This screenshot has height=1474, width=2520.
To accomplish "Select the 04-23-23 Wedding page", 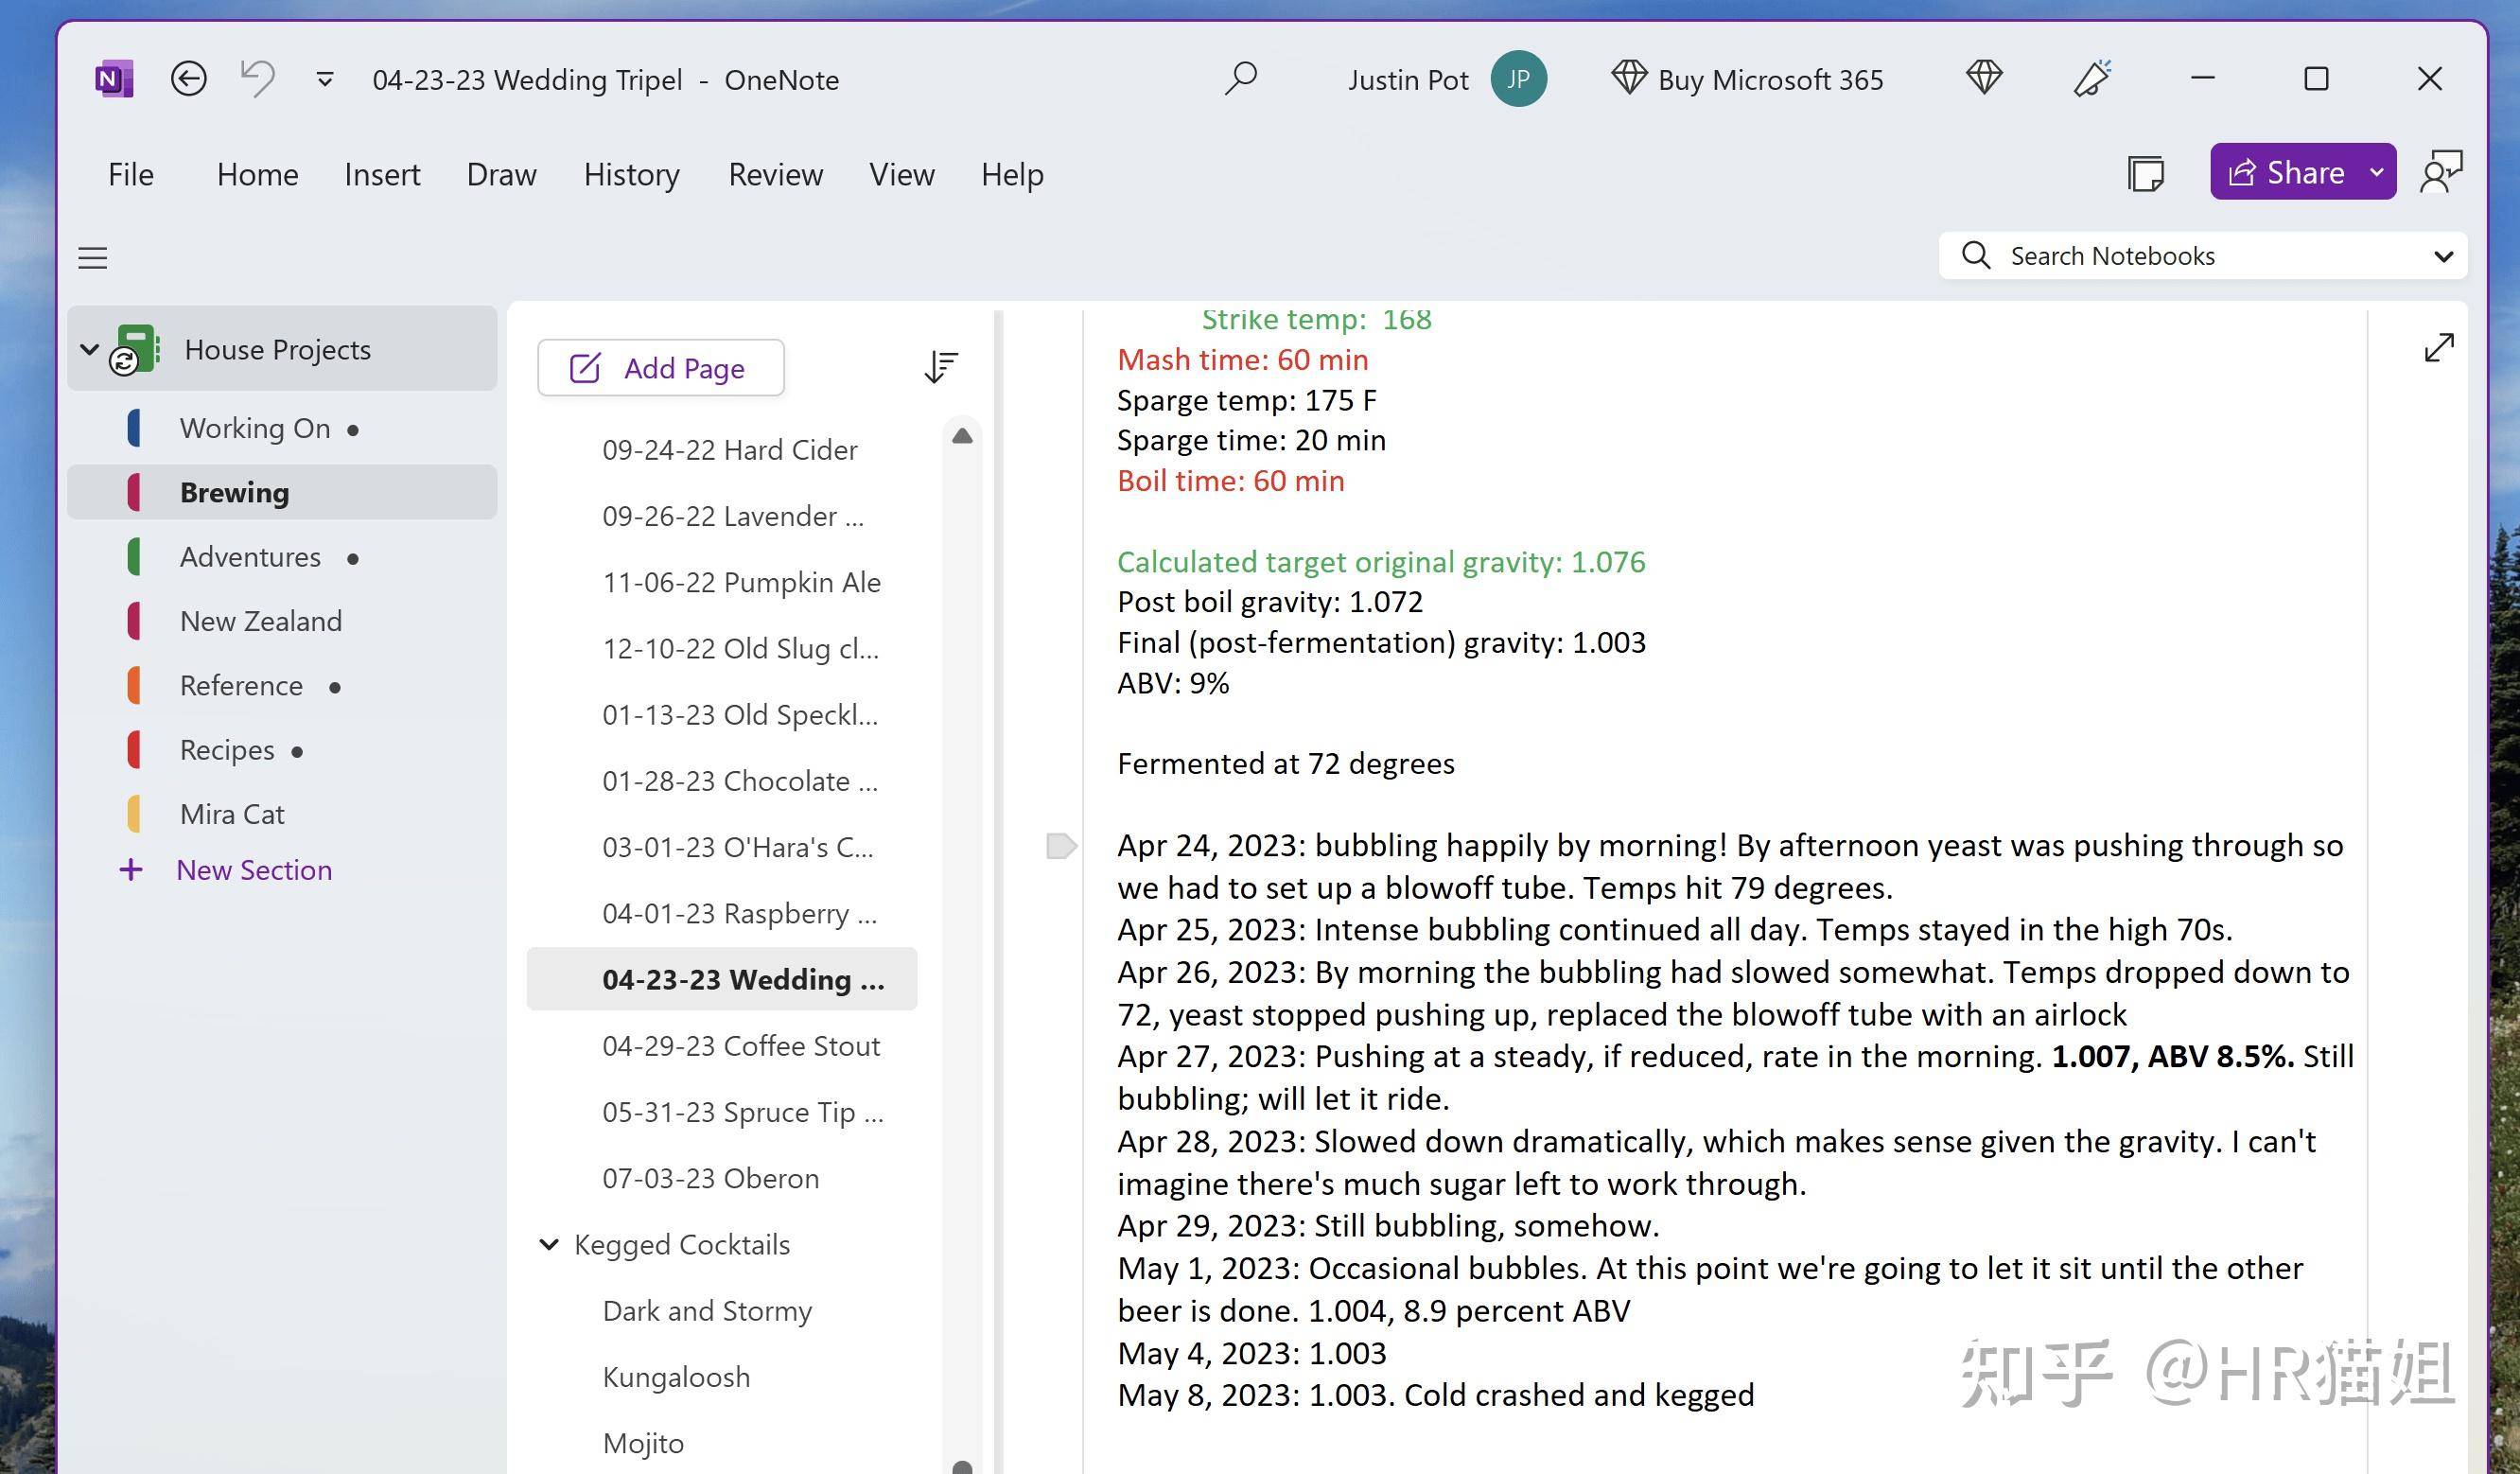I will tap(722, 979).
